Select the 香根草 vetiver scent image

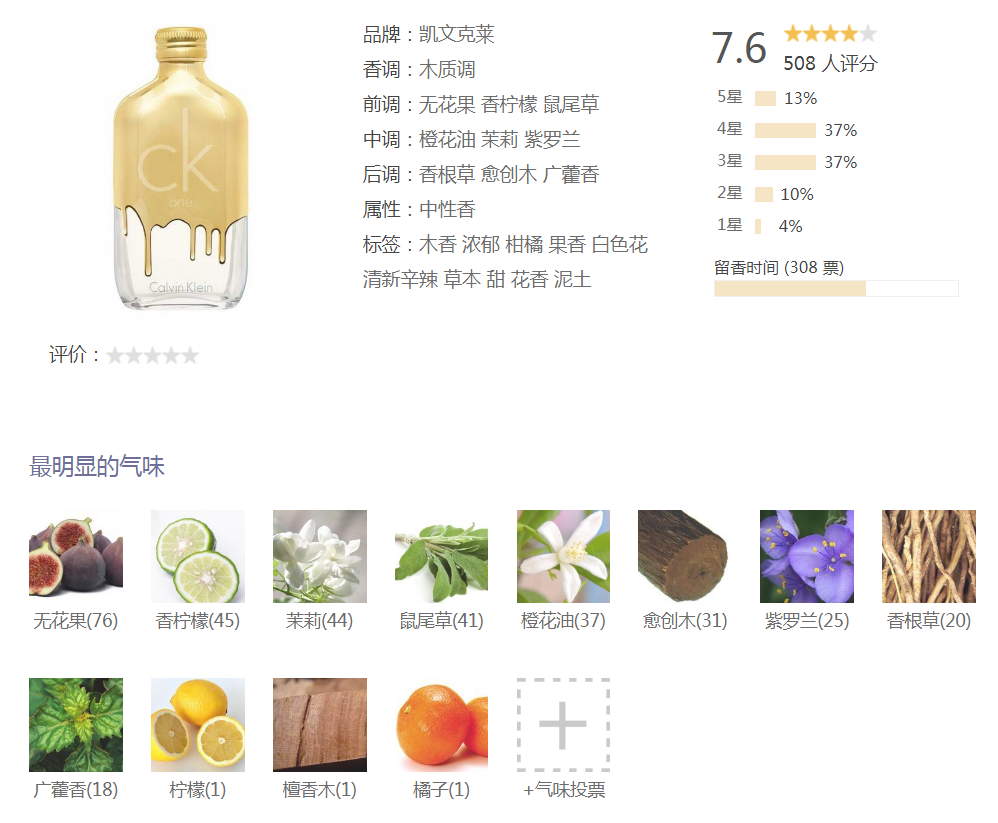pos(929,556)
